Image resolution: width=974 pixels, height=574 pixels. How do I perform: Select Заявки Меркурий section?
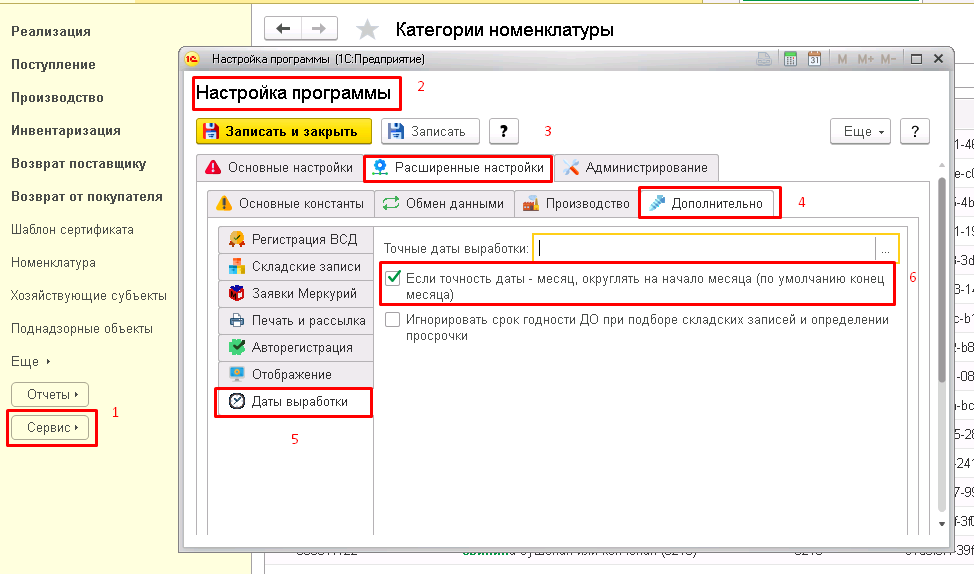pos(296,294)
